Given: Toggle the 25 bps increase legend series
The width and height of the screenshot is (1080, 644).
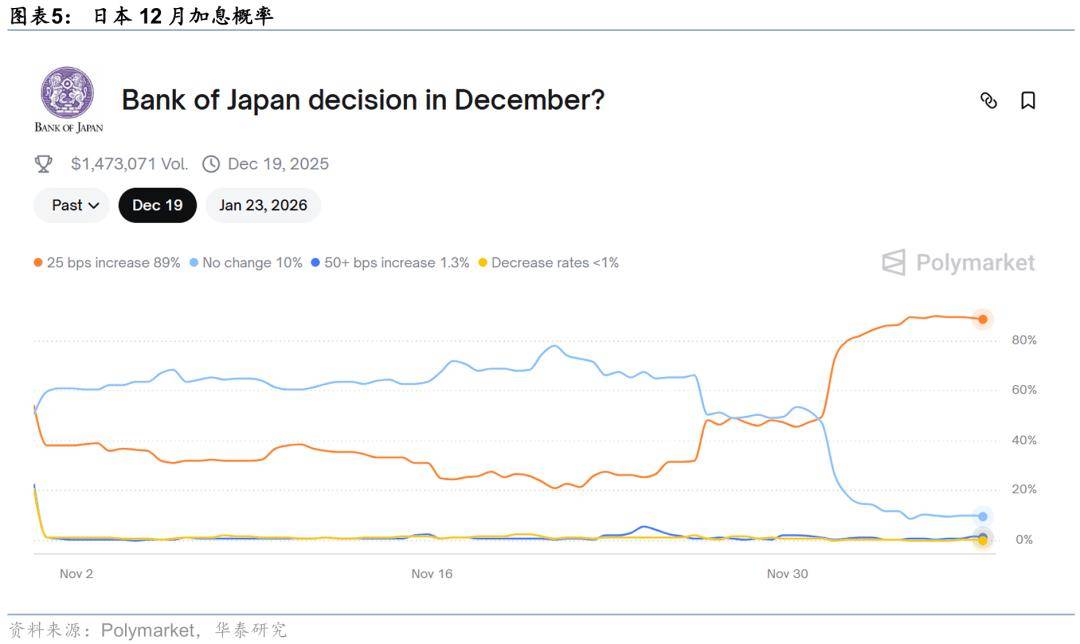Looking at the screenshot, I should [x=108, y=263].
